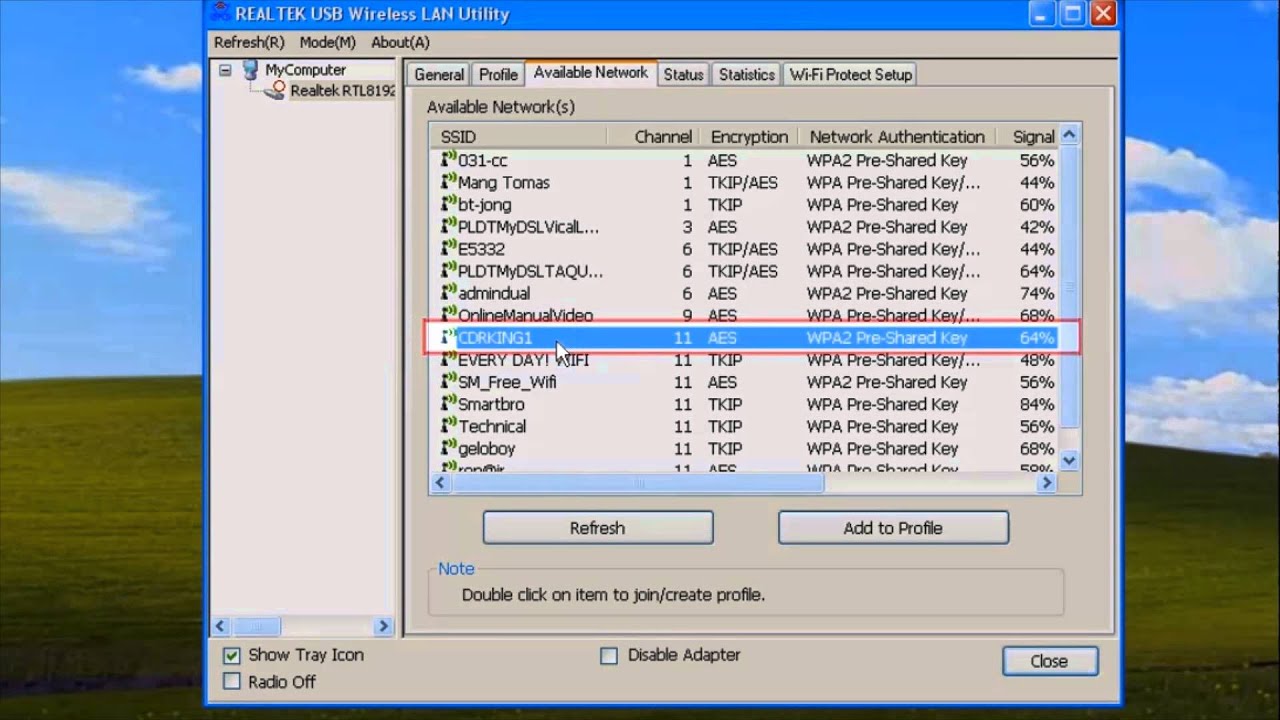Switch to the Status tab
1280x720 pixels.
pyautogui.click(x=683, y=75)
